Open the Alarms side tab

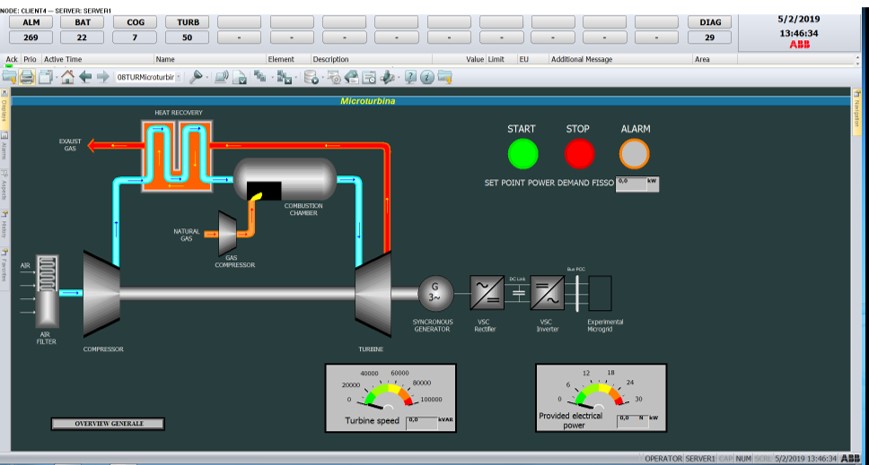4,150
